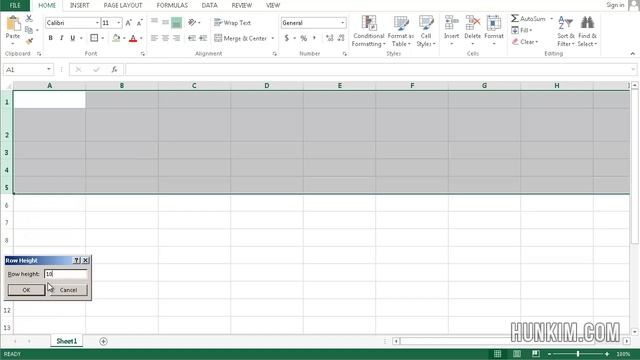Adjust the zoom slider handle

point(578,354)
